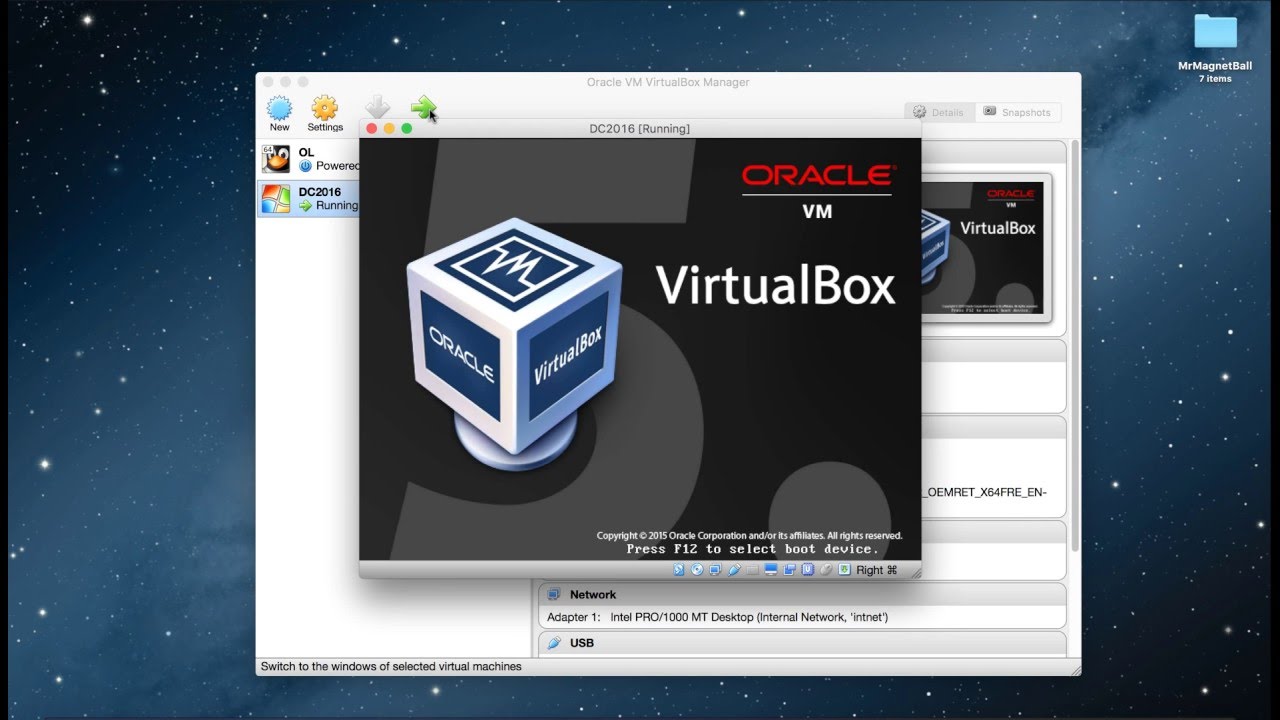Click the optical disc icon in VM status bar
The height and width of the screenshot is (720, 1280).
click(x=697, y=570)
